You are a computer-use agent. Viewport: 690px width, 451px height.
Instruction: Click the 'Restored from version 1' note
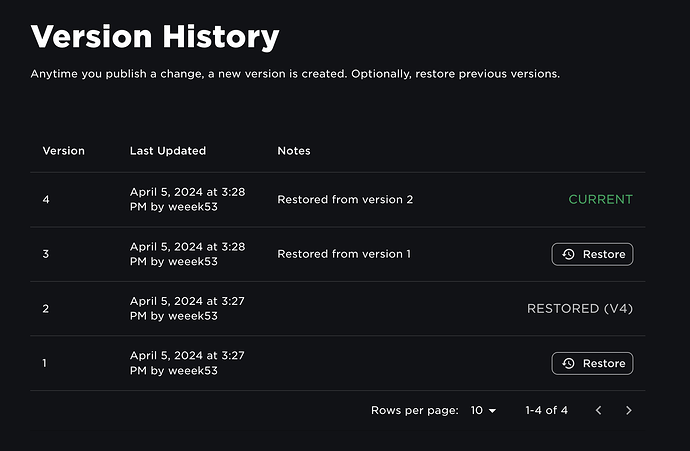(344, 254)
